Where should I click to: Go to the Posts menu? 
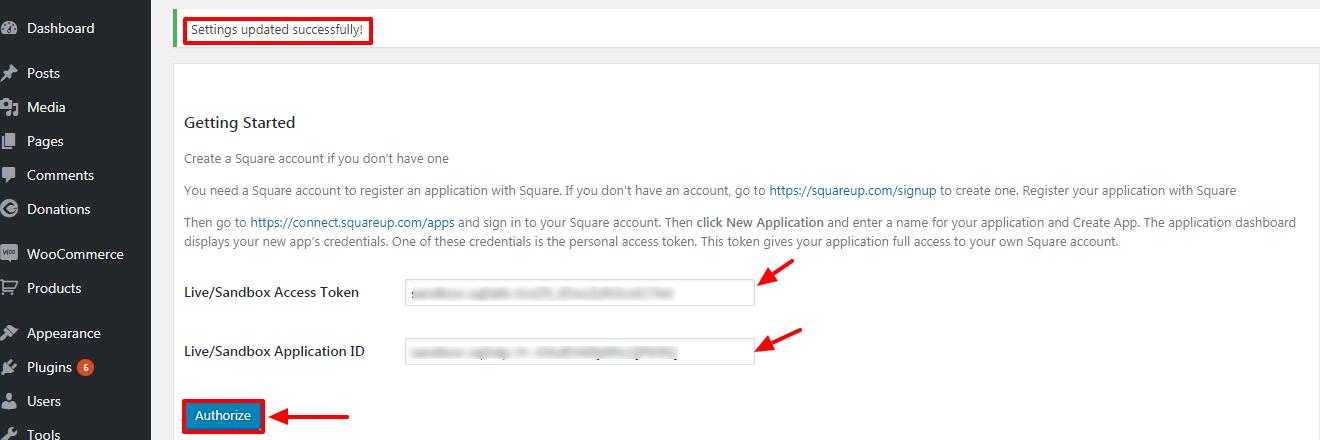coord(43,73)
